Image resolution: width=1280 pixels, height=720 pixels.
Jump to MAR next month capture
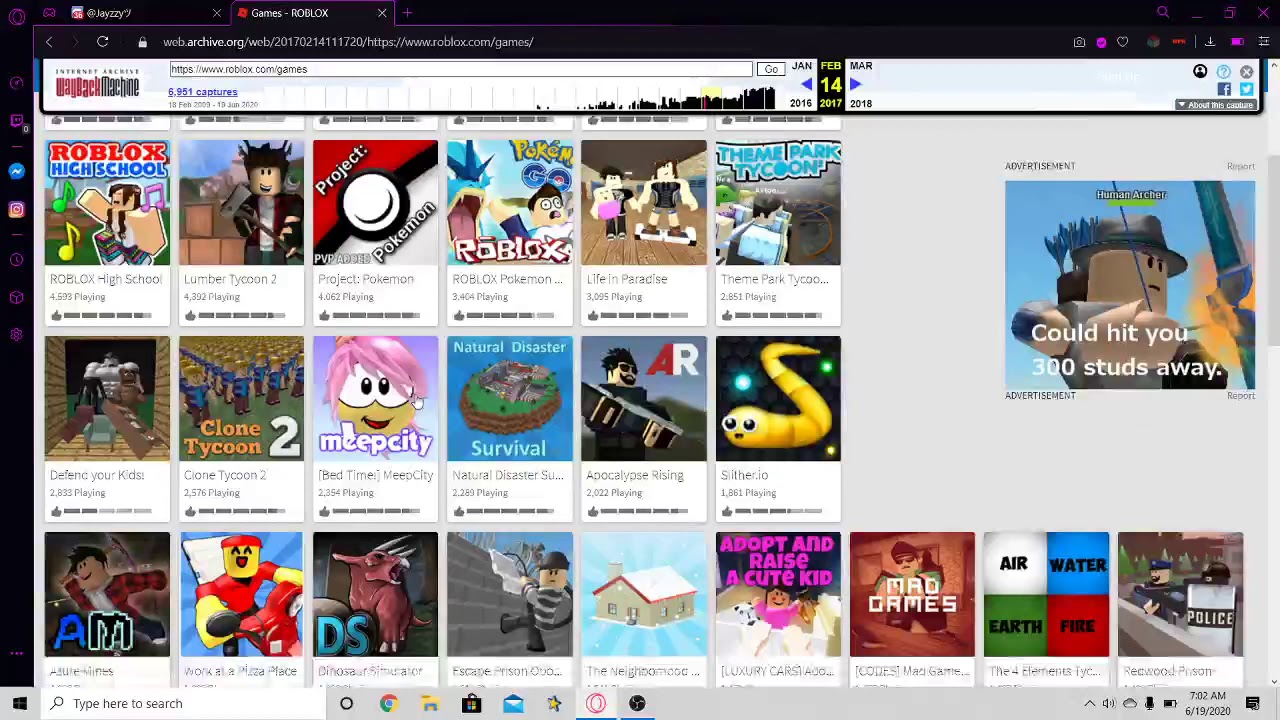[x=861, y=66]
